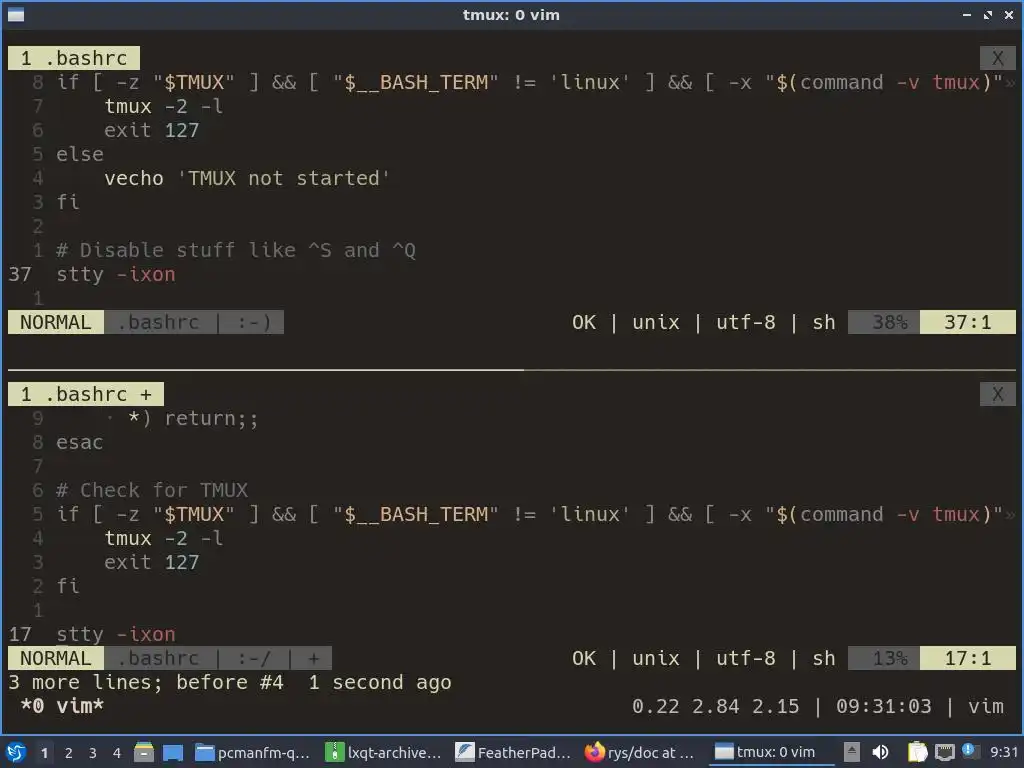
Task: Click NORMAL mode indicator in upper status line
Action: tap(56, 323)
